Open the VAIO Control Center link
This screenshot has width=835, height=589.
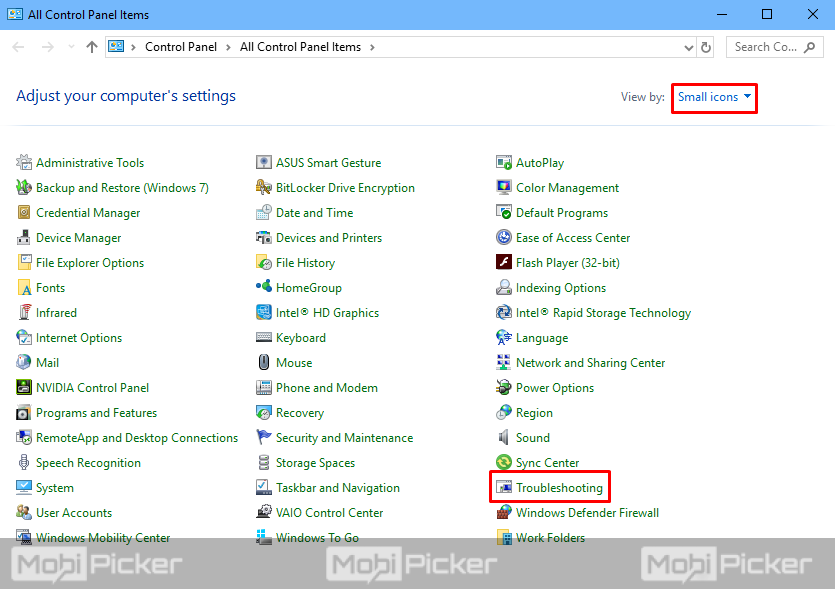(329, 513)
